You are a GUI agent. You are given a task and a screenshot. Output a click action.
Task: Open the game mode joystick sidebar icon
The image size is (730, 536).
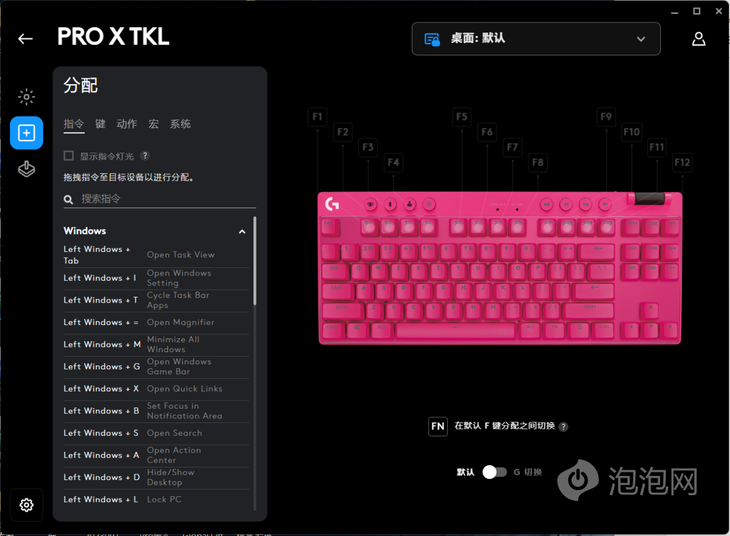click(27, 169)
